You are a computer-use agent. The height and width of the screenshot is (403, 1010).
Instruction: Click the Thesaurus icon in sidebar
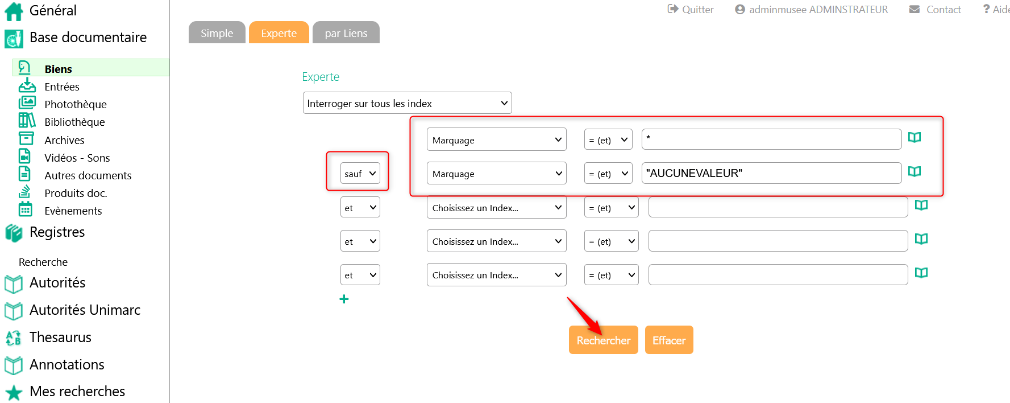[x=14, y=338]
